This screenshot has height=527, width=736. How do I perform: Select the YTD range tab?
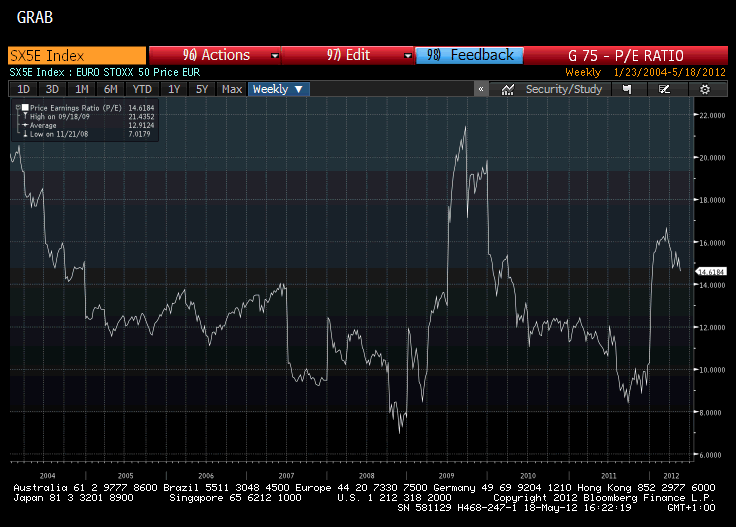click(142, 89)
